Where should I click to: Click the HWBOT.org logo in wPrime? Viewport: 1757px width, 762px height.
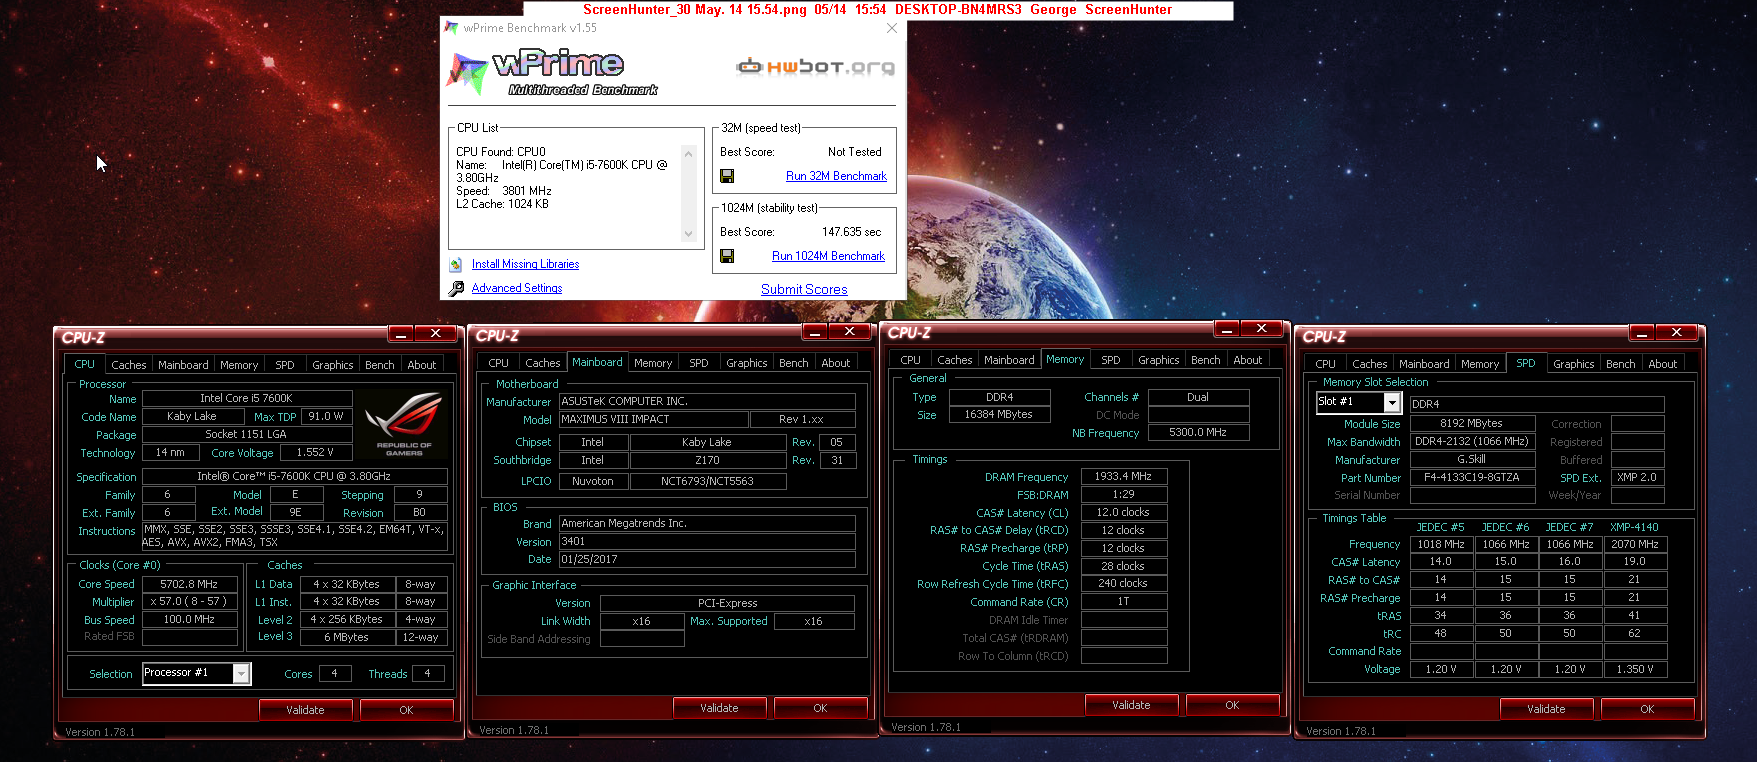[816, 67]
